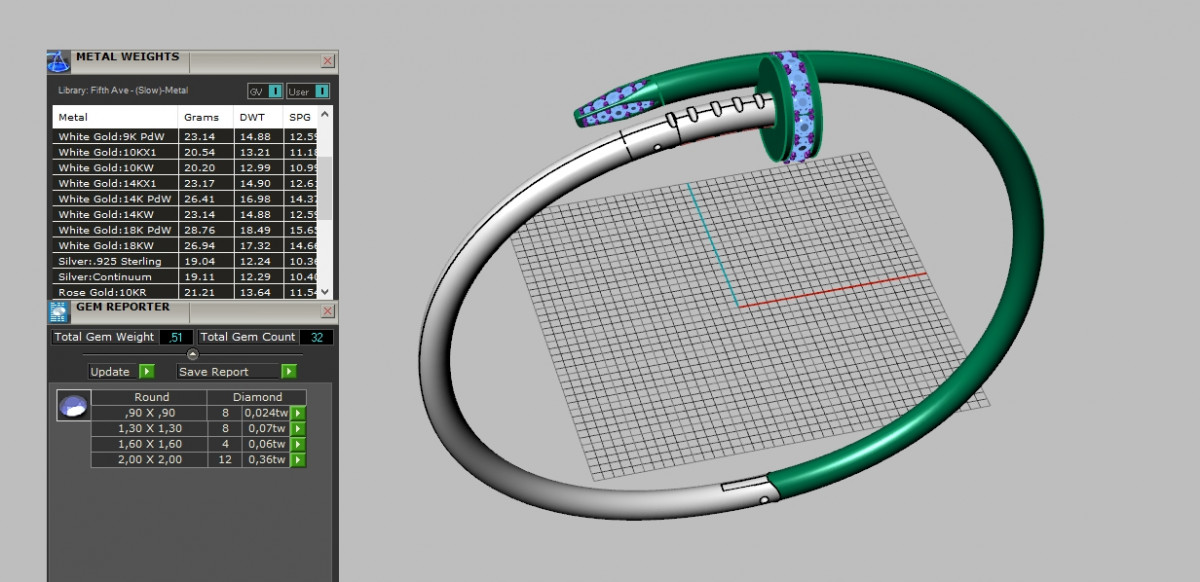The image size is (1200, 582).
Task: Select the White Gold:18K PdW row
Action: coord(186,230)
